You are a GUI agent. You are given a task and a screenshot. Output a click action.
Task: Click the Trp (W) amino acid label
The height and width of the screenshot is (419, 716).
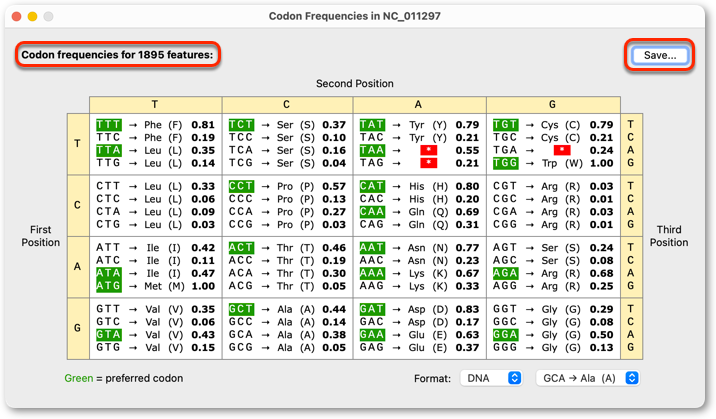(x=562, y=163)
